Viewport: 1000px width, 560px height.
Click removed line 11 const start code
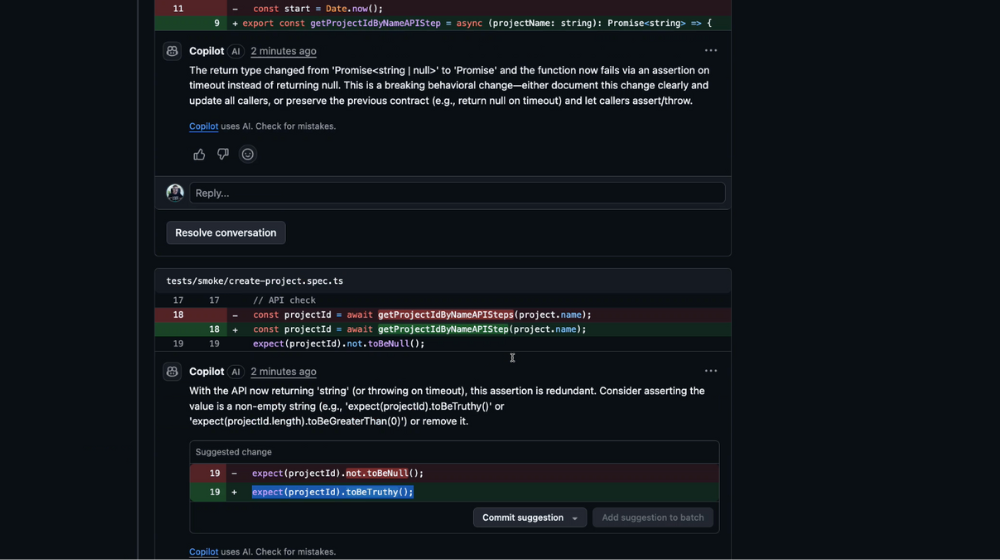tap(318, 8)
